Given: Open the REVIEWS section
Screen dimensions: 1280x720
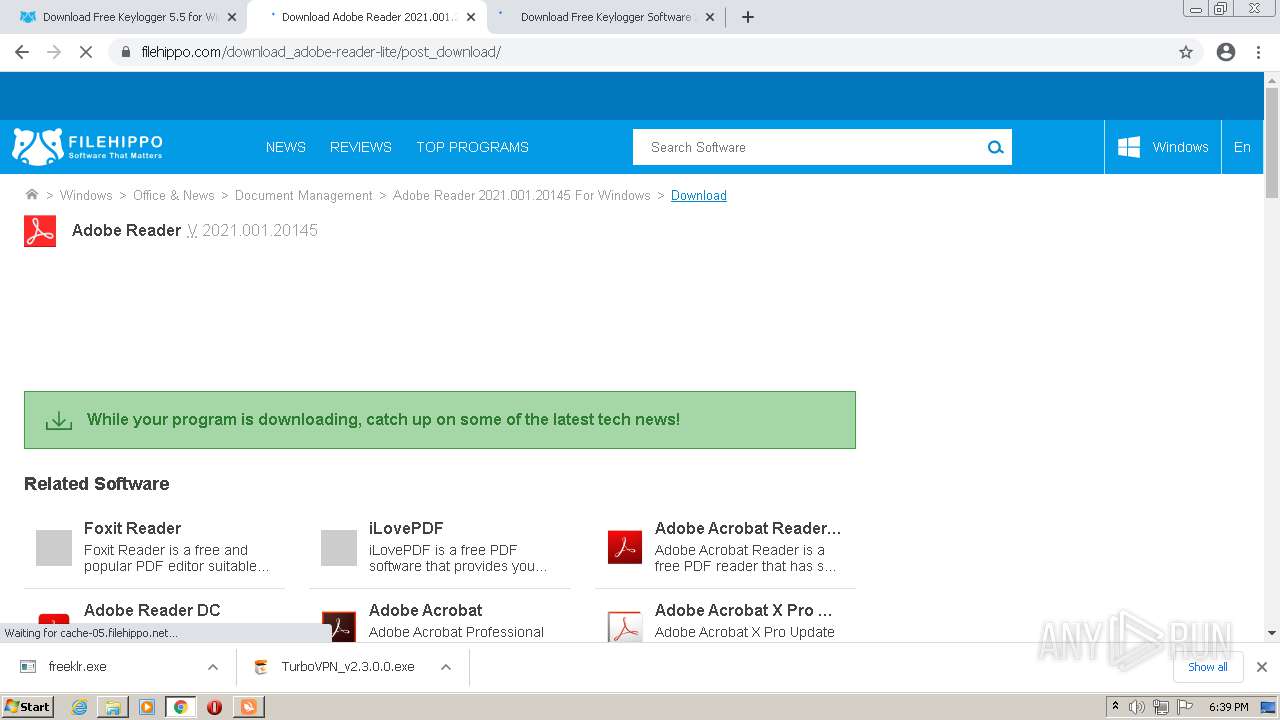Looking at the screenshot, I should 361,147.
